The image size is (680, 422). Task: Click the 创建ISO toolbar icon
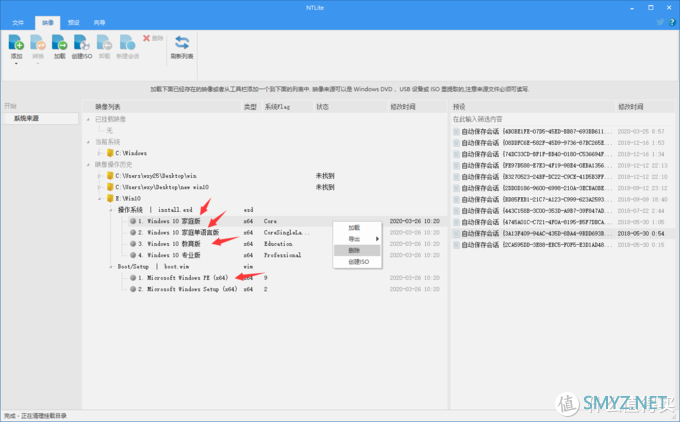tap(82, 43)
